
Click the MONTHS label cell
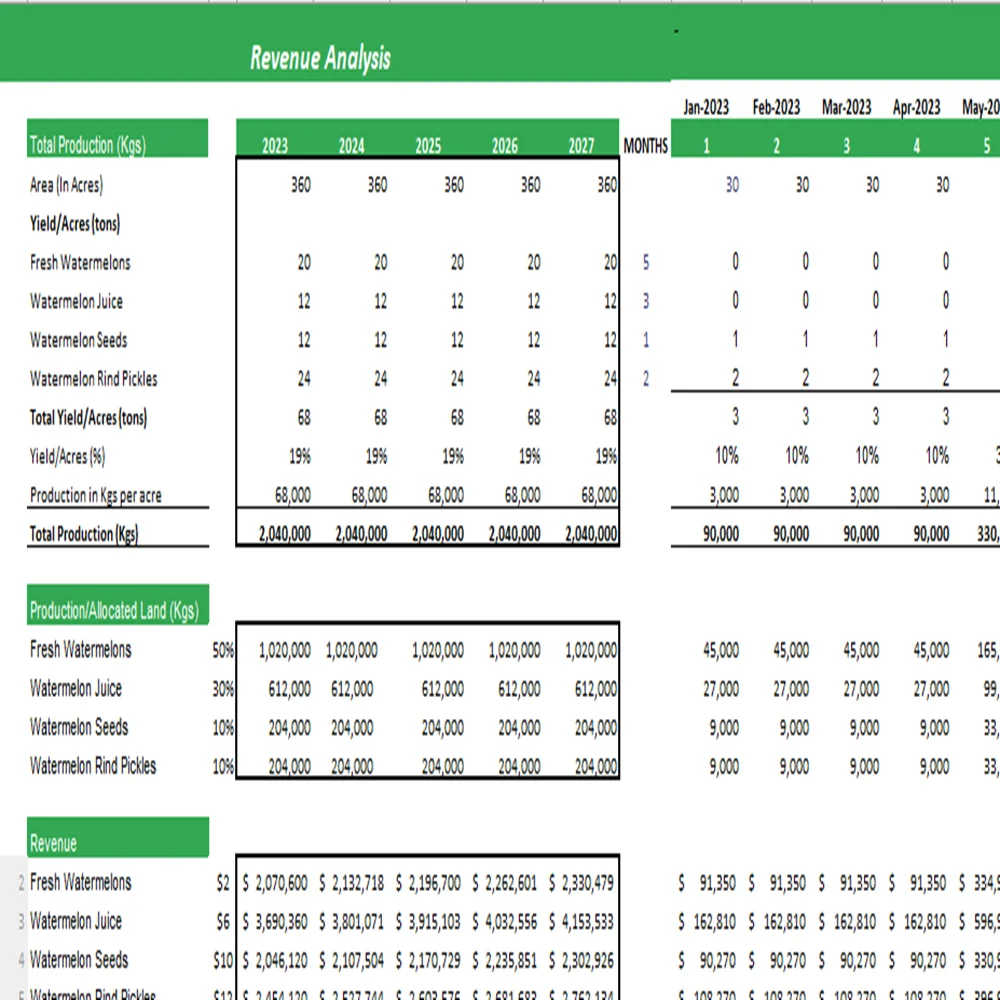[x=645, y=145]
